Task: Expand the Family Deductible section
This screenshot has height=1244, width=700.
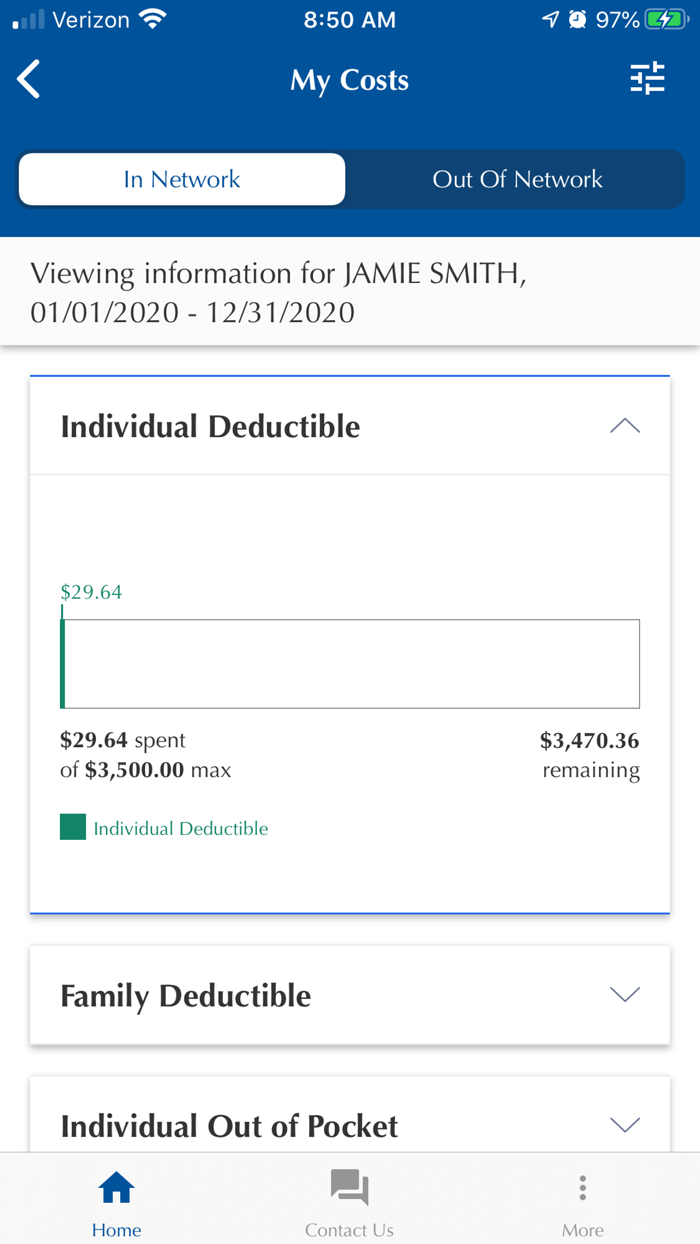Action: click(x=624, y=995)
